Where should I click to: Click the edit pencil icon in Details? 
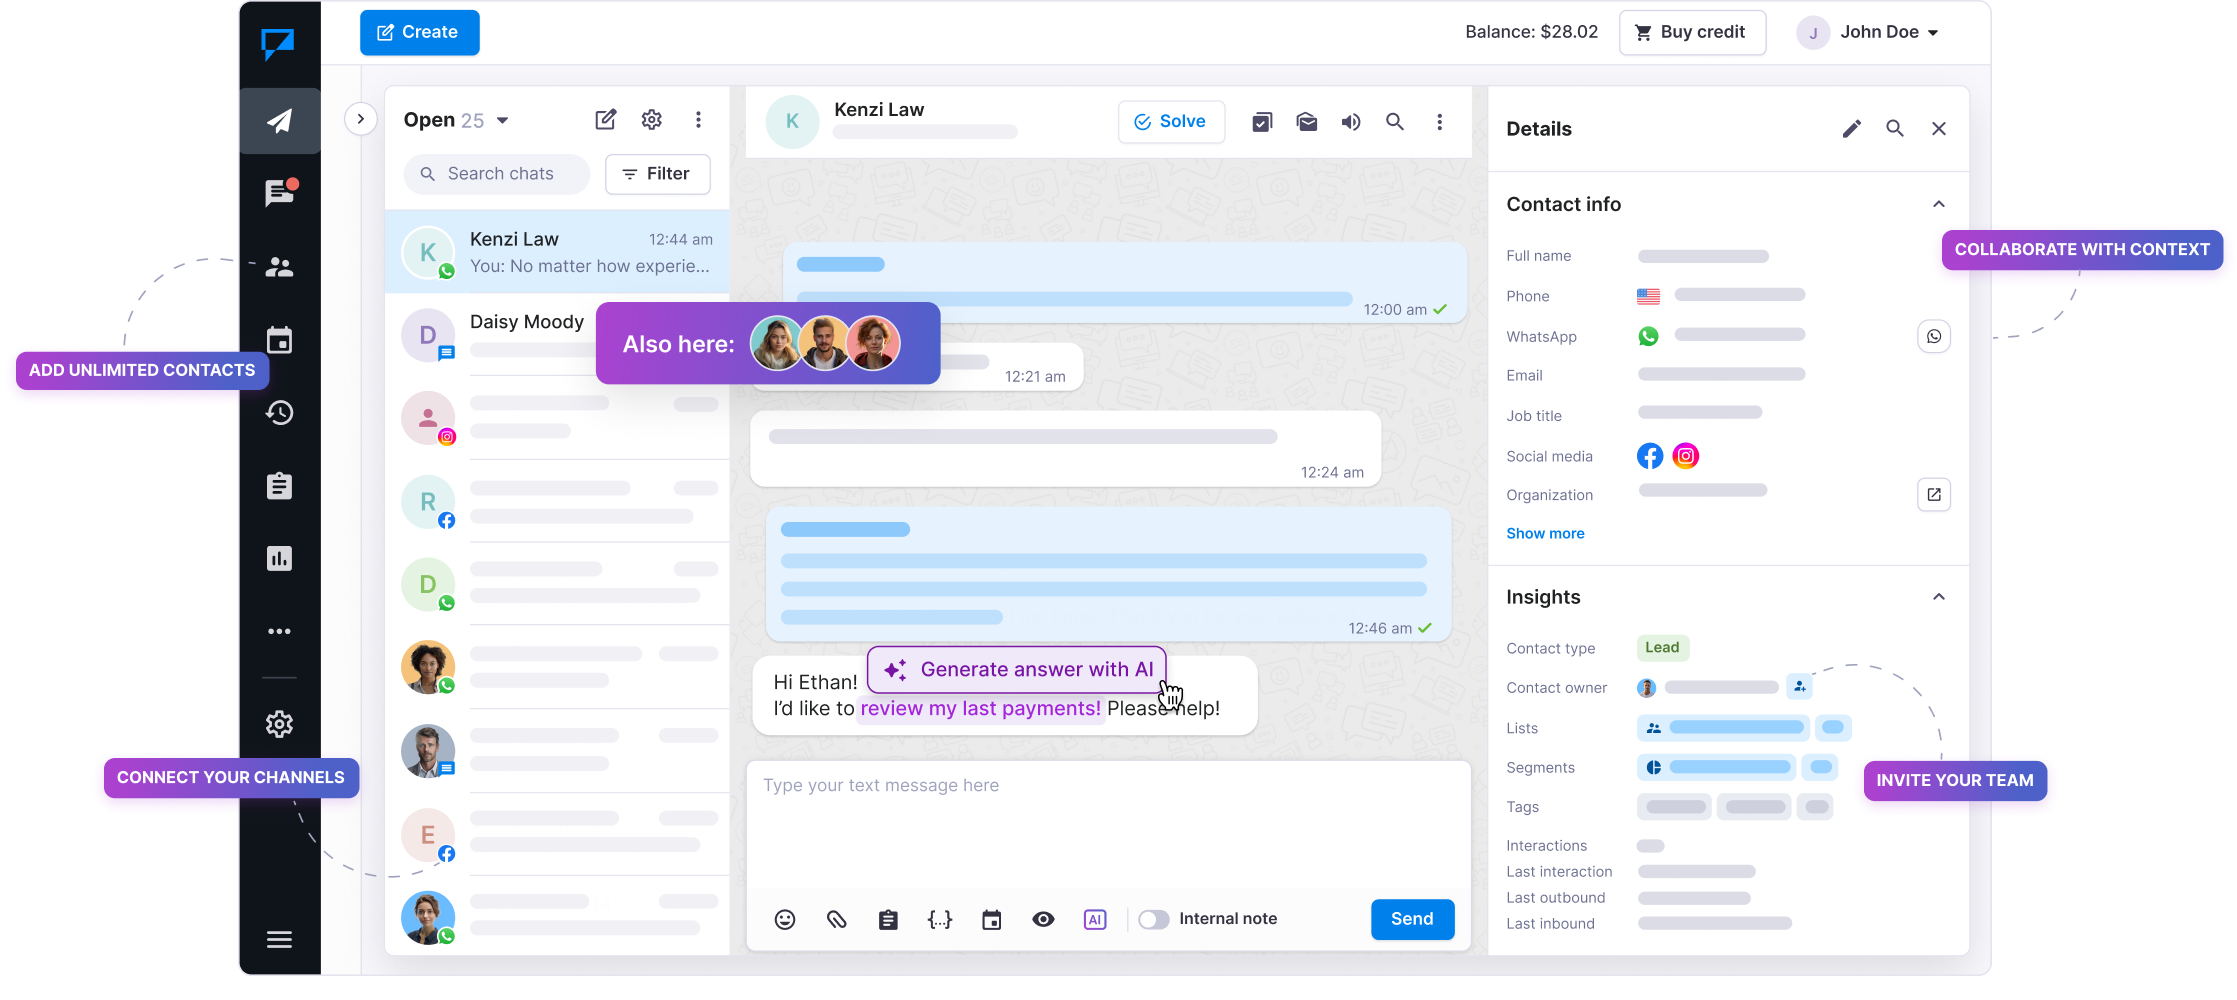click(x=1851, y=129)
